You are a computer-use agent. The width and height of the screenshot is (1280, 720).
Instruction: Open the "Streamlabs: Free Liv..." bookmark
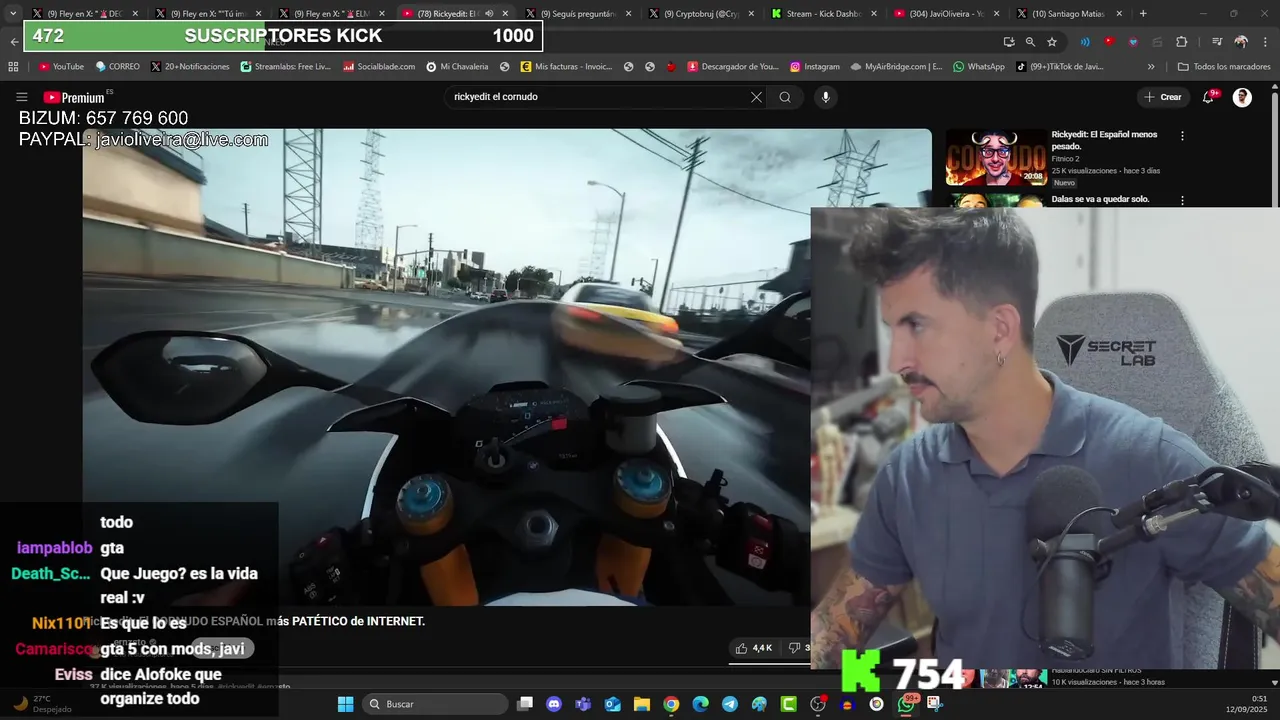click(x=286, y=67)
